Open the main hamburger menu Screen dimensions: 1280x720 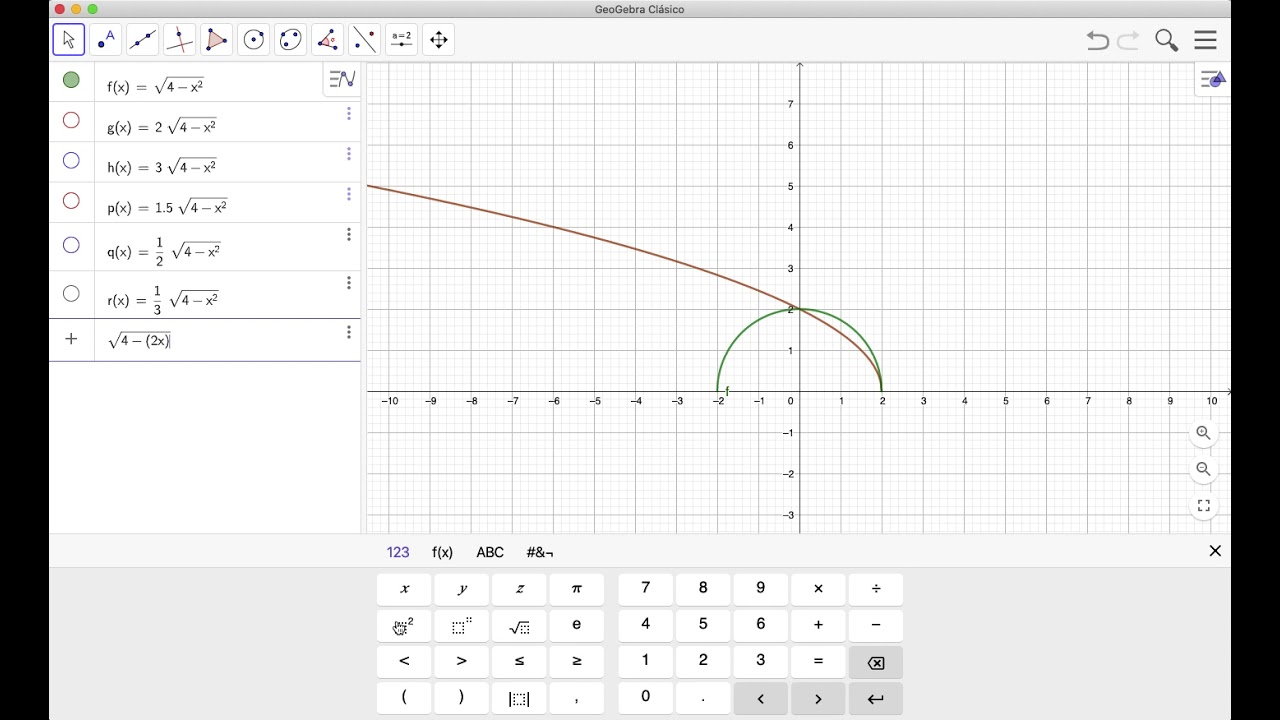tap(1205, 40)
